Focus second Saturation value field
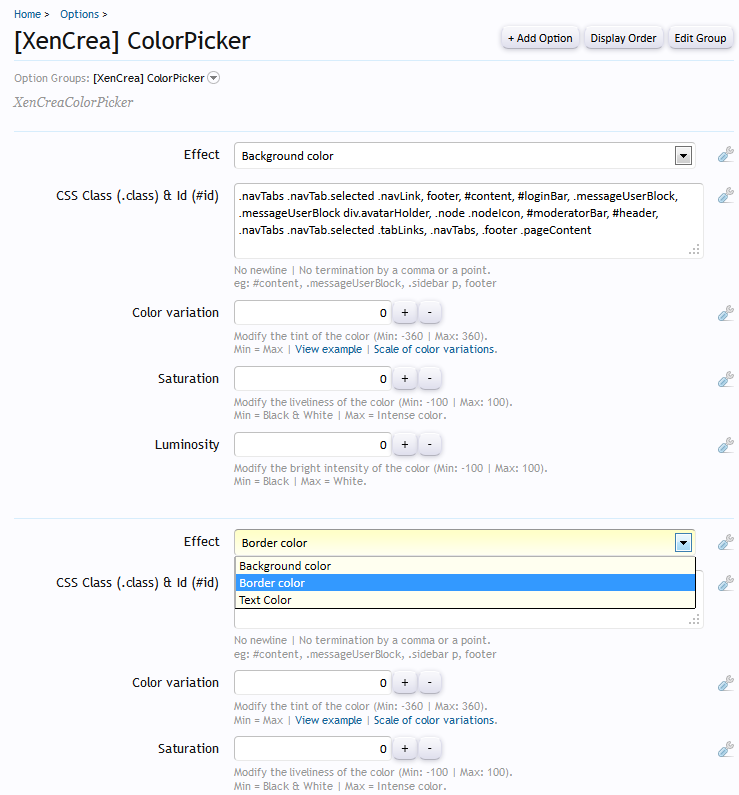The image size is (739, 795). pyautogui.click(x=312, y=748)
